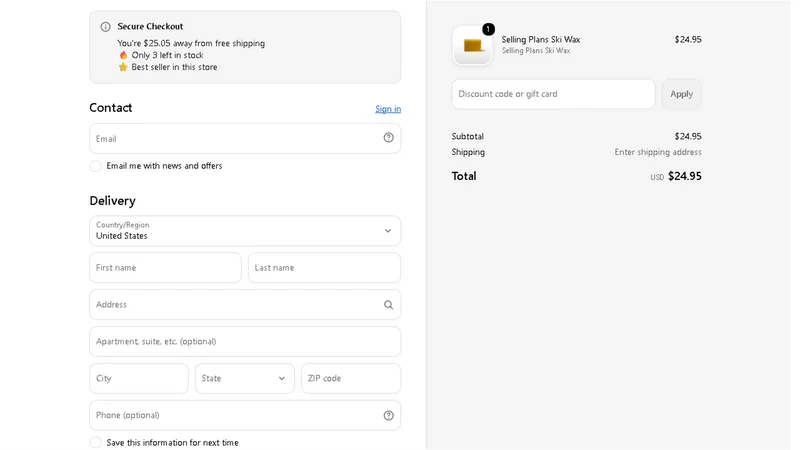Click the Apply discount button
Screen dimensions: 800x450
682,94
